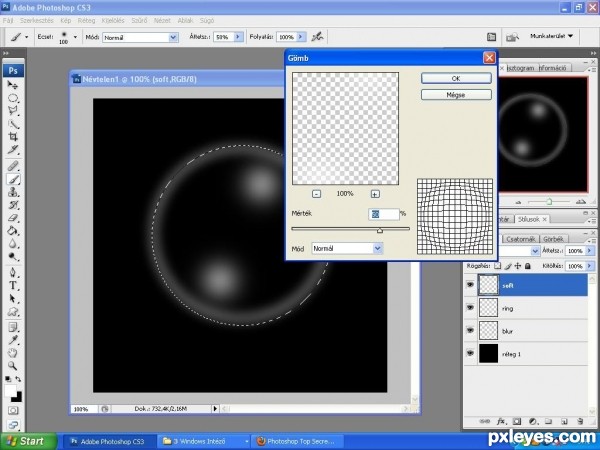
Task: Toggle Quick Mask mode icon
Action: pyautogui.click(x=13, y=411)
